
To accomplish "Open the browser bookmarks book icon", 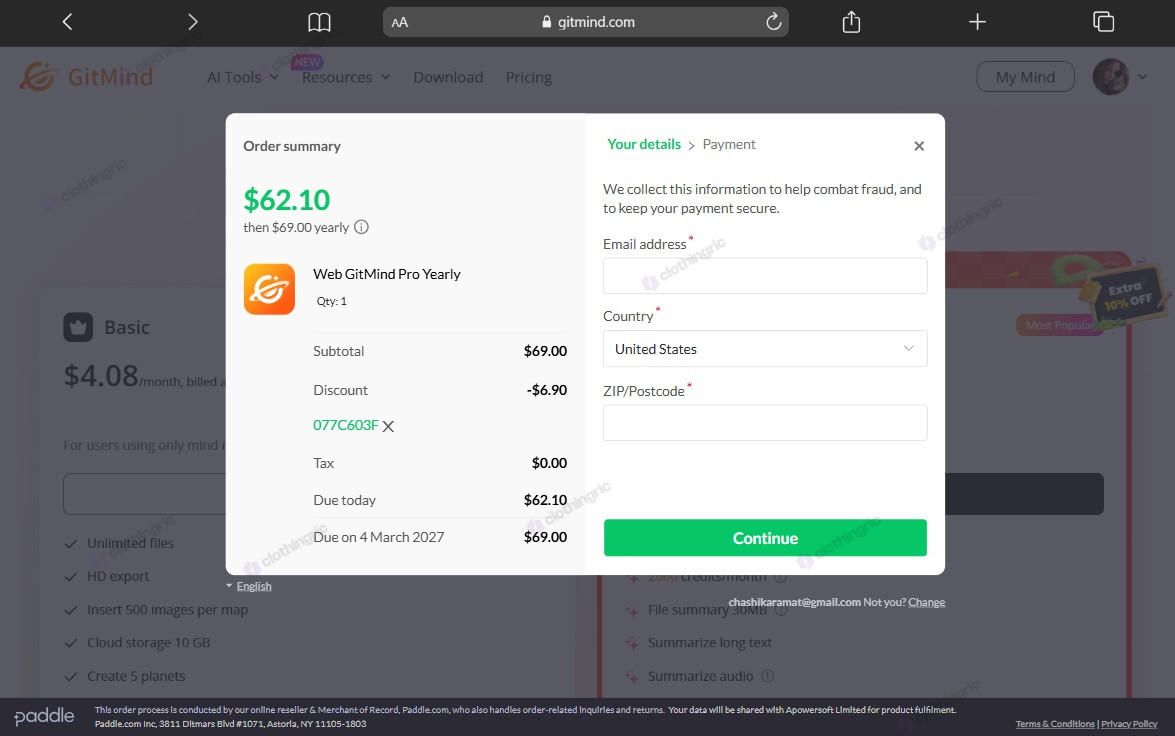I will click(x=319, y=22).
